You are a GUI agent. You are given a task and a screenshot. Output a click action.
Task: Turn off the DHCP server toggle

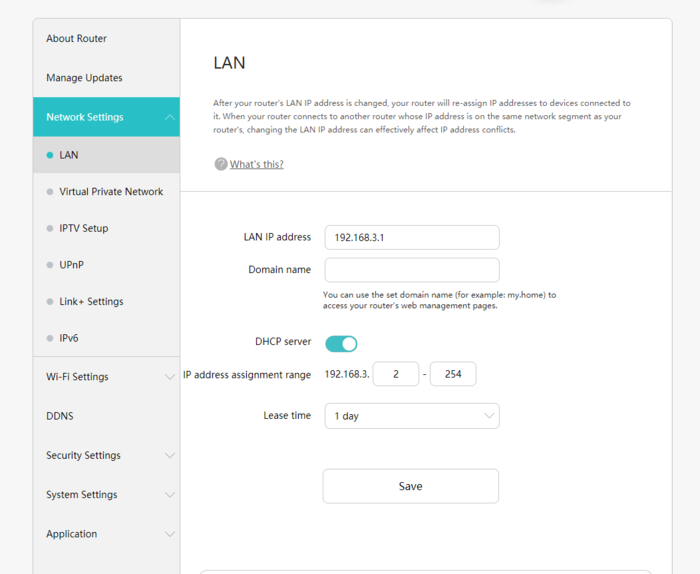coord(341,344)
